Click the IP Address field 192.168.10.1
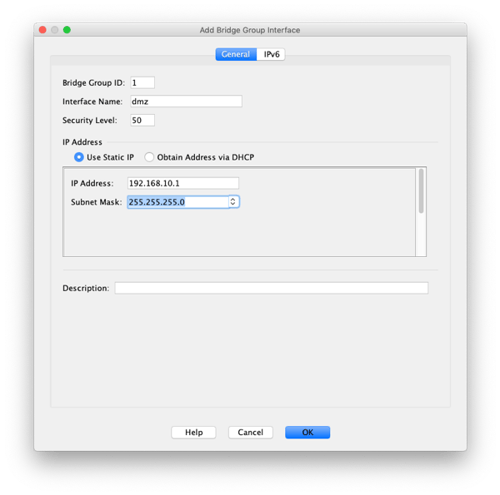This screenshot has height=495, width=500. 183,183
